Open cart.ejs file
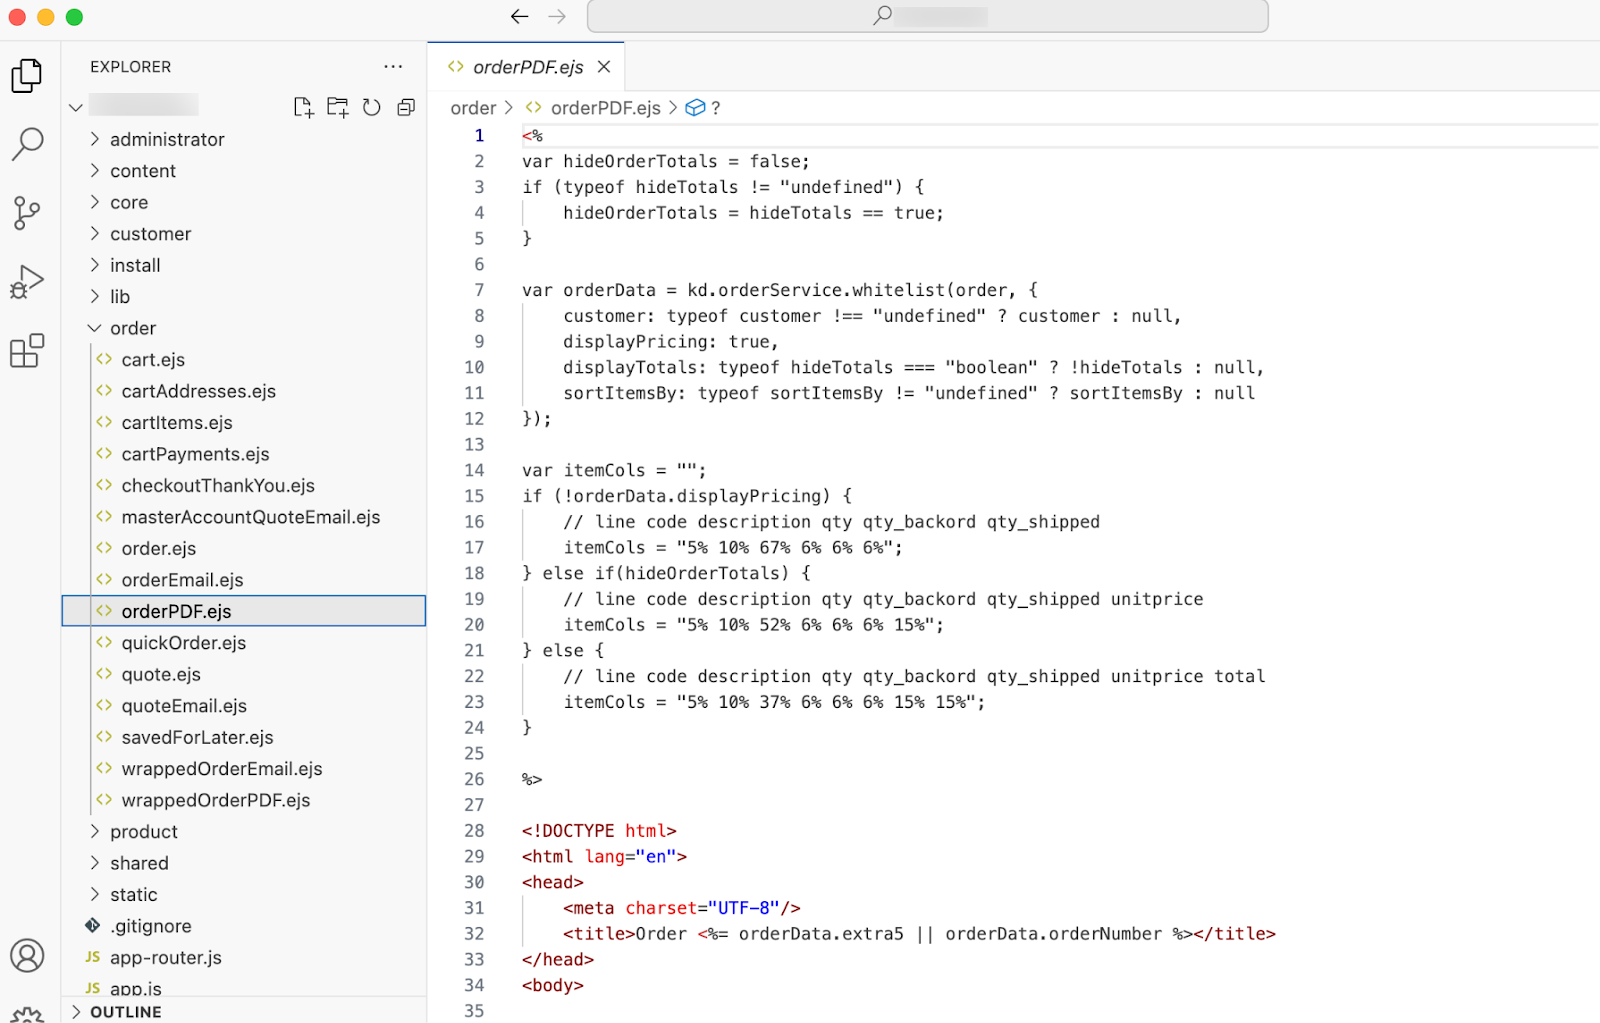Screen dimensions: 1600x1023 point(244,360)
